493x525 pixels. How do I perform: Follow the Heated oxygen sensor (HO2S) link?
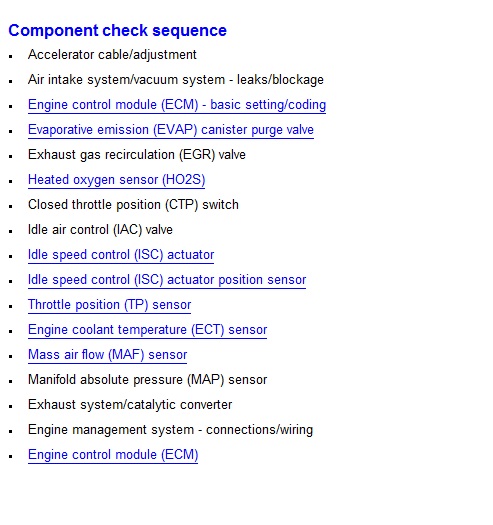[117, 180]
